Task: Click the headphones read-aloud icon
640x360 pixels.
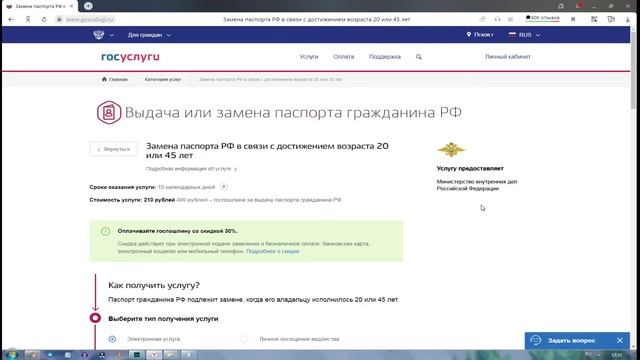Action: pyautogui.click(x=497, y=19)
